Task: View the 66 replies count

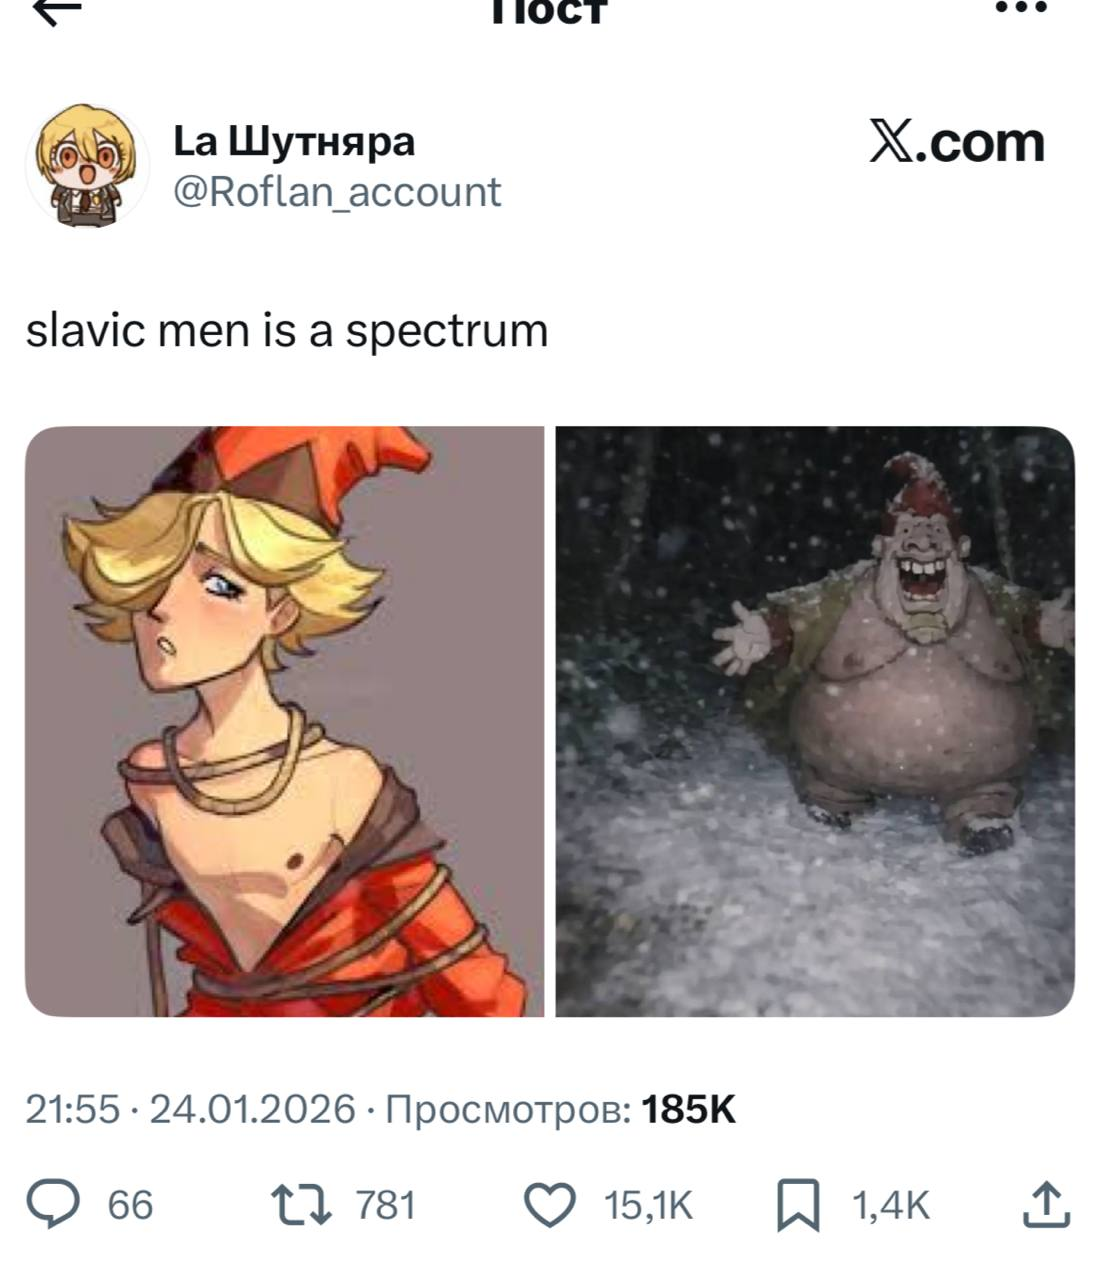Action: coord(130,1205)
